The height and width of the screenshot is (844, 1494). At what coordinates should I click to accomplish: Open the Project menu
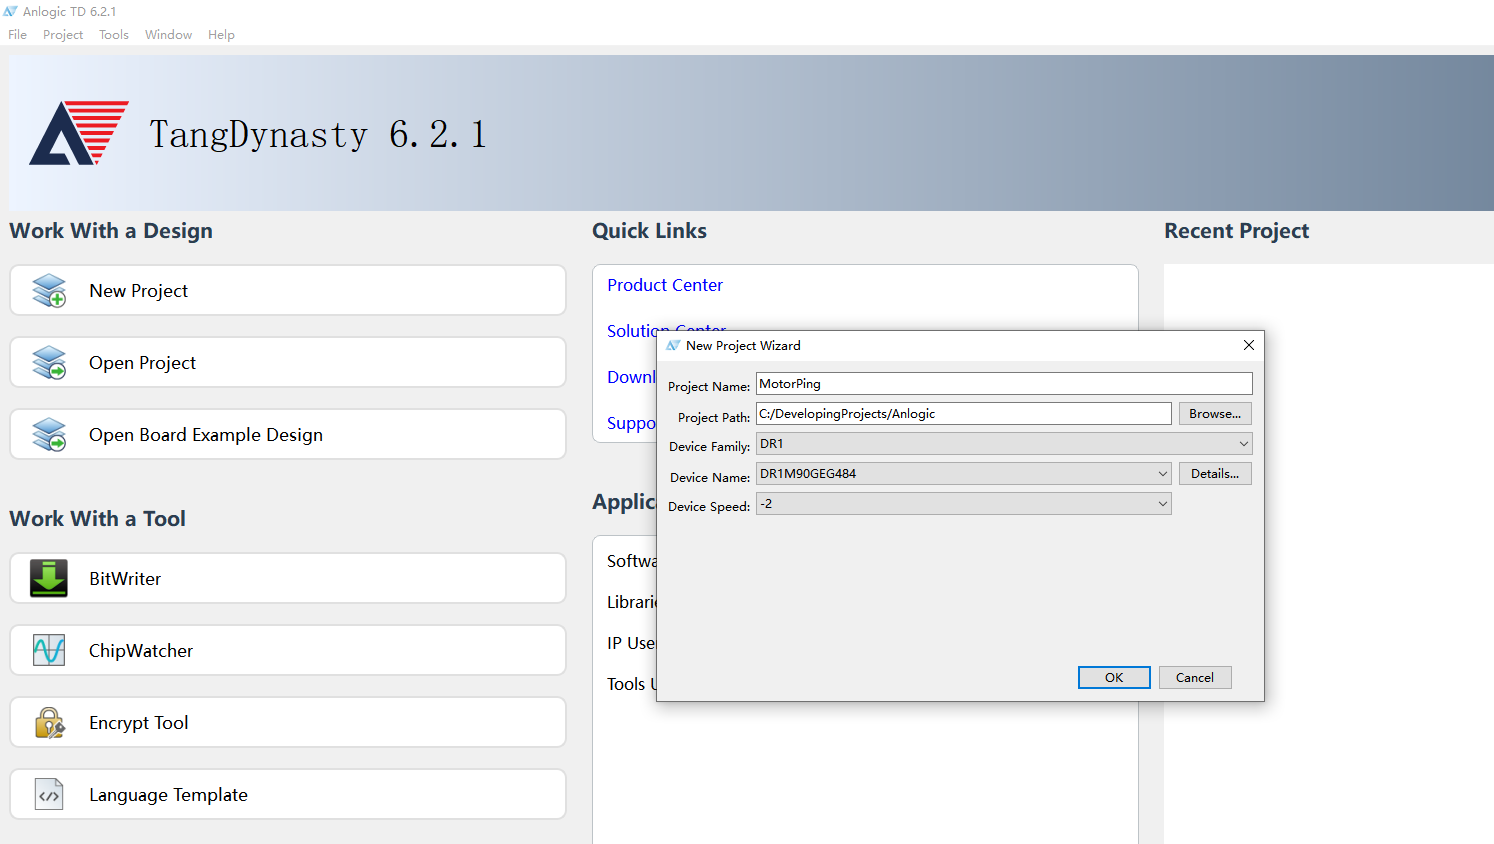(63, 35)
